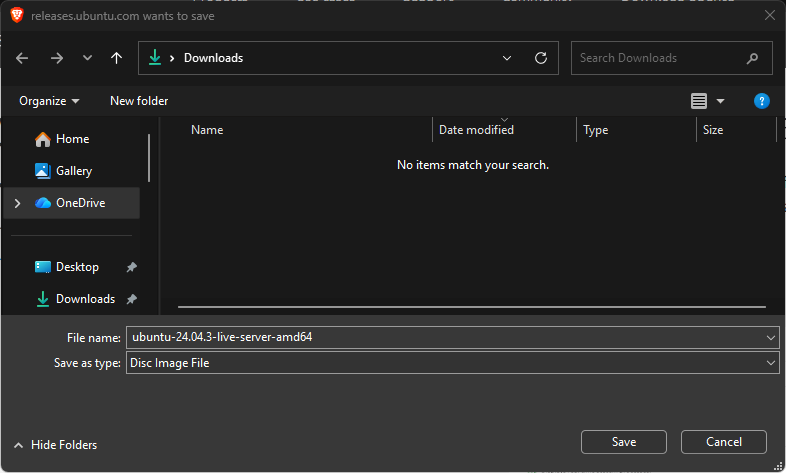Click the change view layout icon
This screenshot has width=786, height=473.
click(x=699, y=101)
